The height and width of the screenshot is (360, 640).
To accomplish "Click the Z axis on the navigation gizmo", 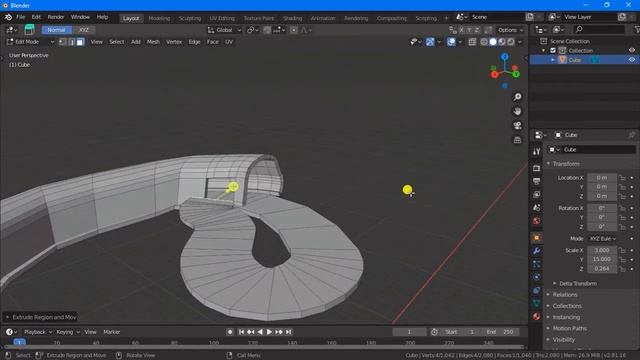I will (505, 56).
